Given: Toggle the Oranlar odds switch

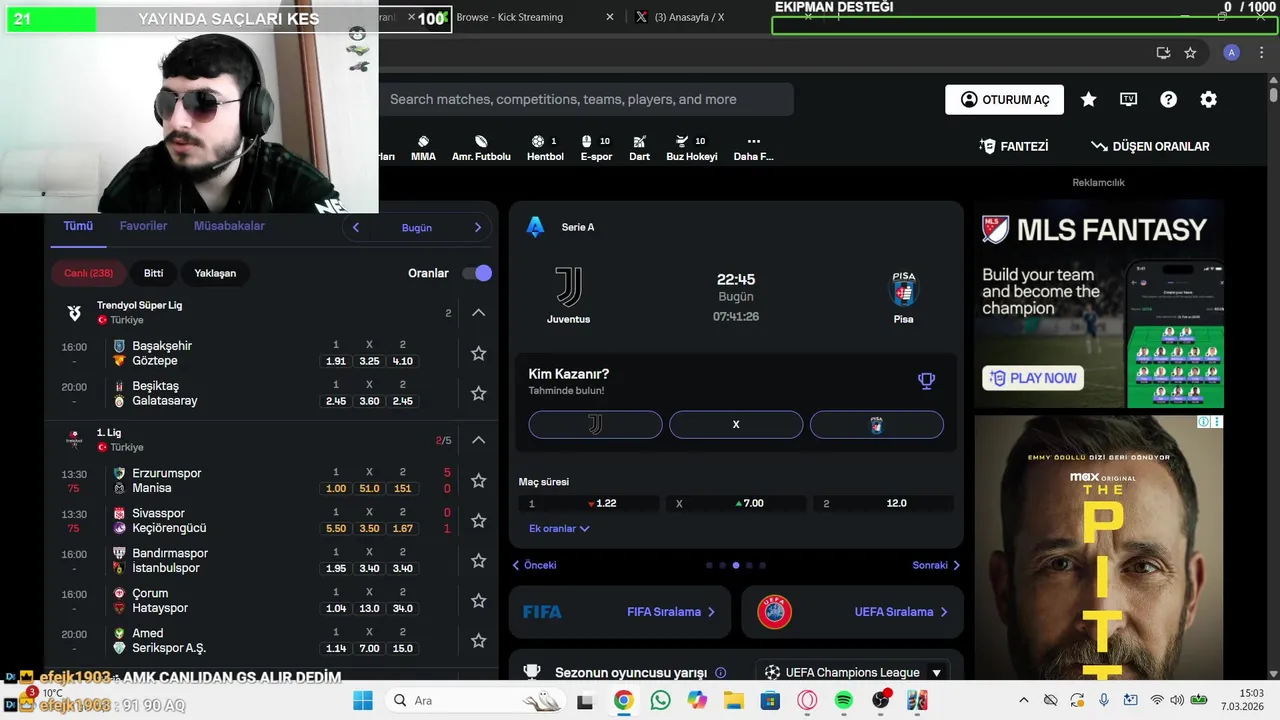Looking at the screenshot, I should pyautogui.click(x=477, y=273).
